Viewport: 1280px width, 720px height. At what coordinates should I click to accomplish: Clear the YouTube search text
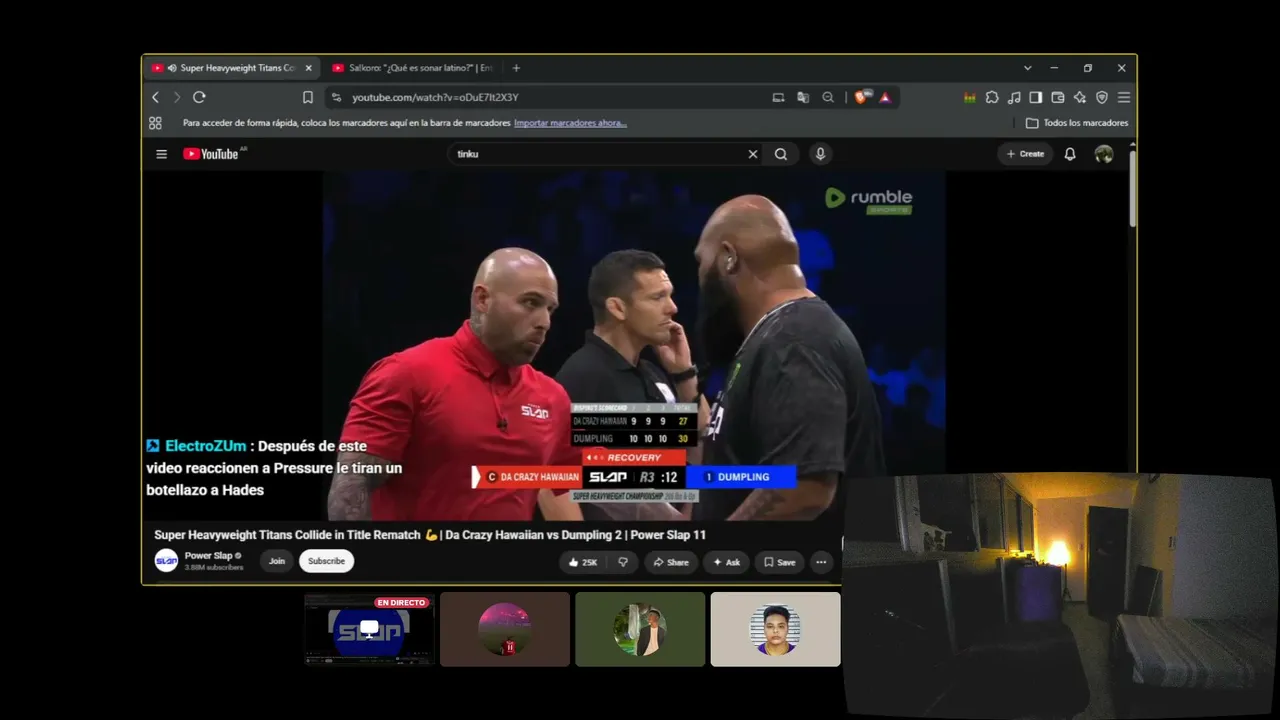[x=753, y=154]
